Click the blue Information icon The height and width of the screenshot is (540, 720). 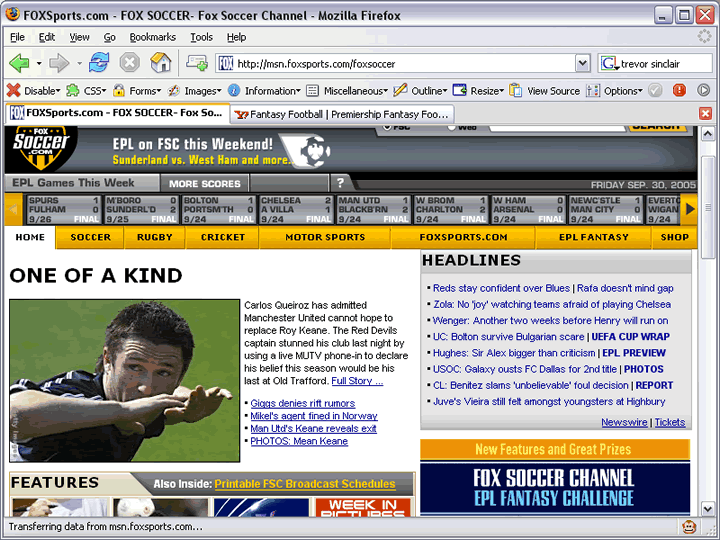click(x=234, y=90)
